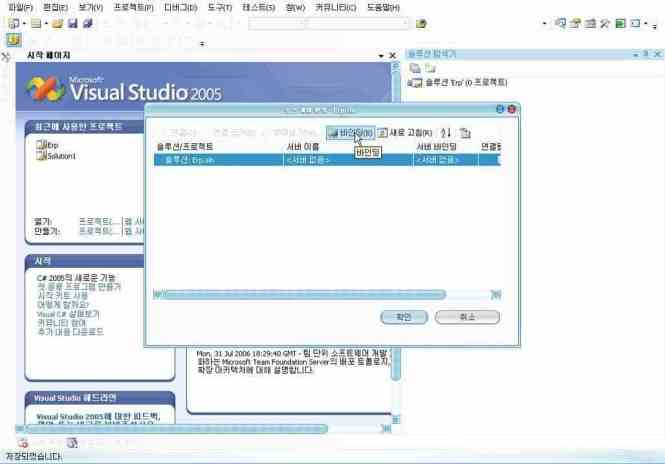Open recent project Solution1 on Start Page
665x464 pixels.
point(56,156)
